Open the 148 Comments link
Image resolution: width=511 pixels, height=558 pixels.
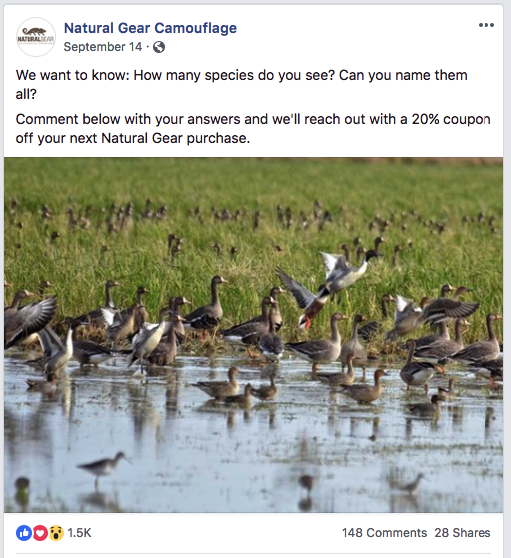point(384,533)
